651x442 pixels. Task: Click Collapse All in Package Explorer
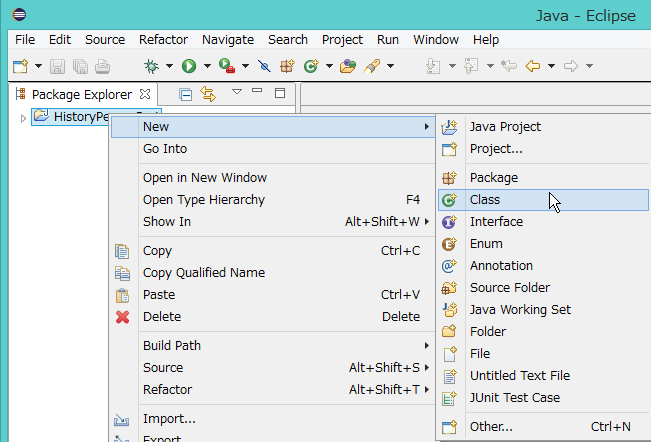pyautogui.click(x=185, y=95)
